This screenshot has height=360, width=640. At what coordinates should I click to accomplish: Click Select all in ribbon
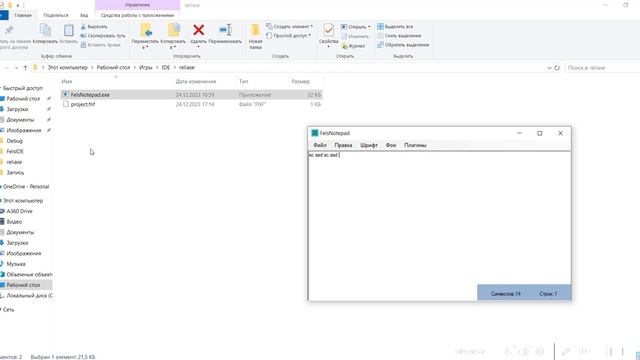(395, 27)
